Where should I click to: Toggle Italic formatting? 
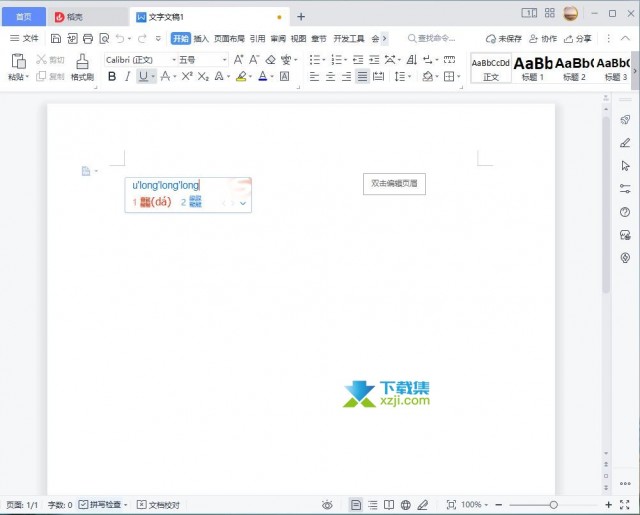point(128,76)
